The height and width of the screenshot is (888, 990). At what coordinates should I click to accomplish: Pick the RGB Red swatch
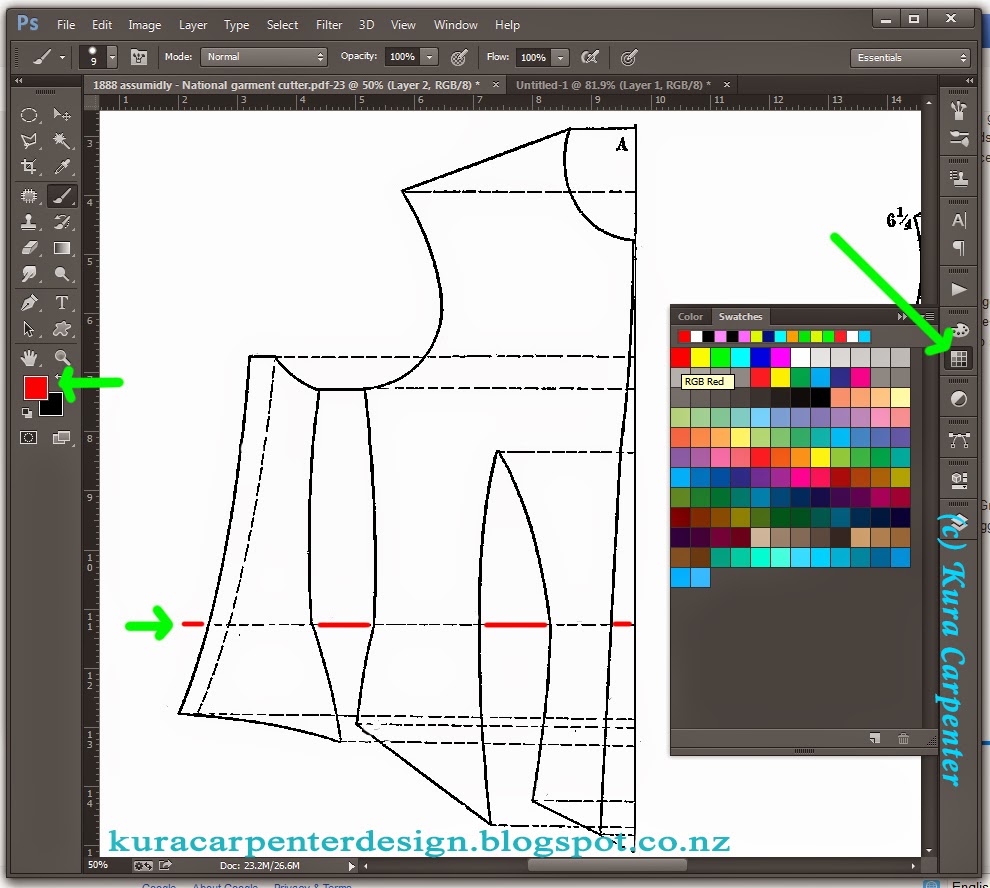682,356
